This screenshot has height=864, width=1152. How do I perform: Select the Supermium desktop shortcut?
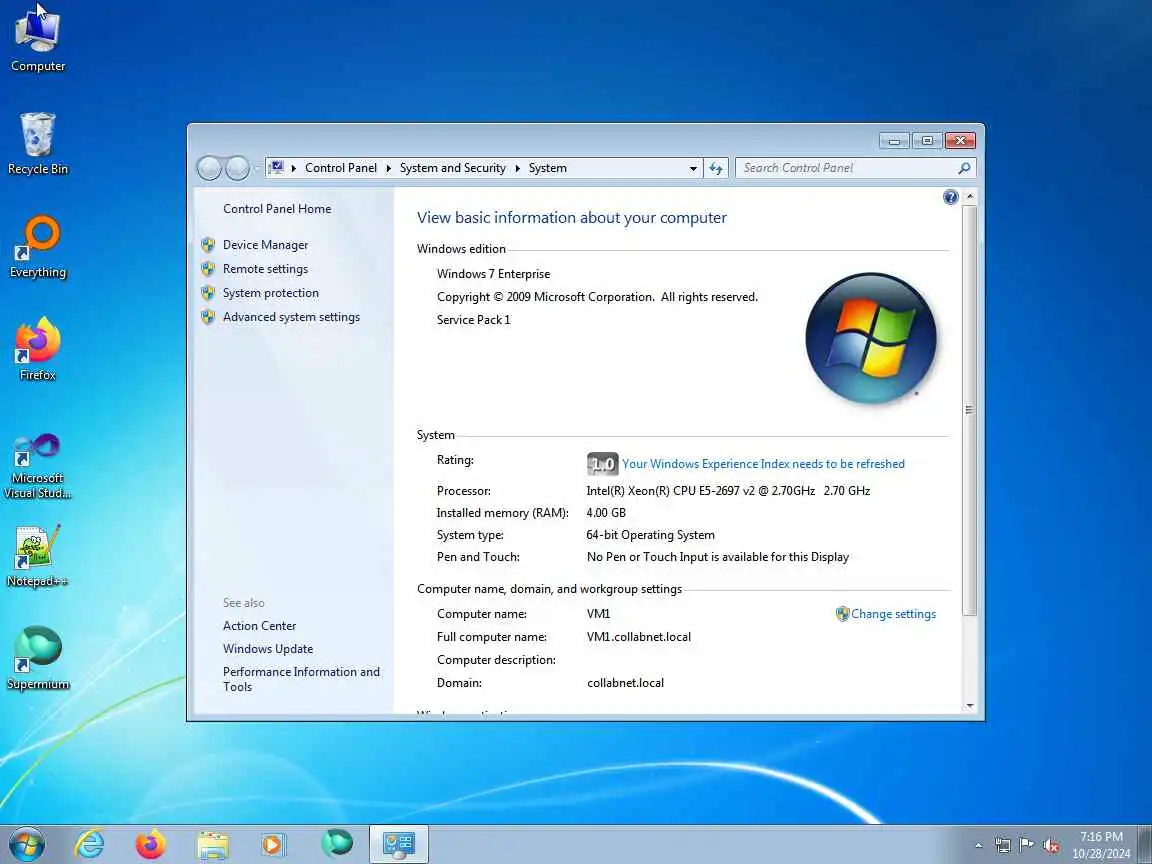click(37, 658)
